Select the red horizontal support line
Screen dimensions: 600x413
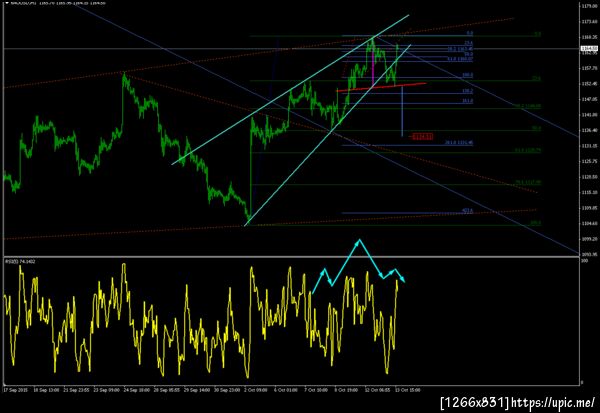(381, 87)
